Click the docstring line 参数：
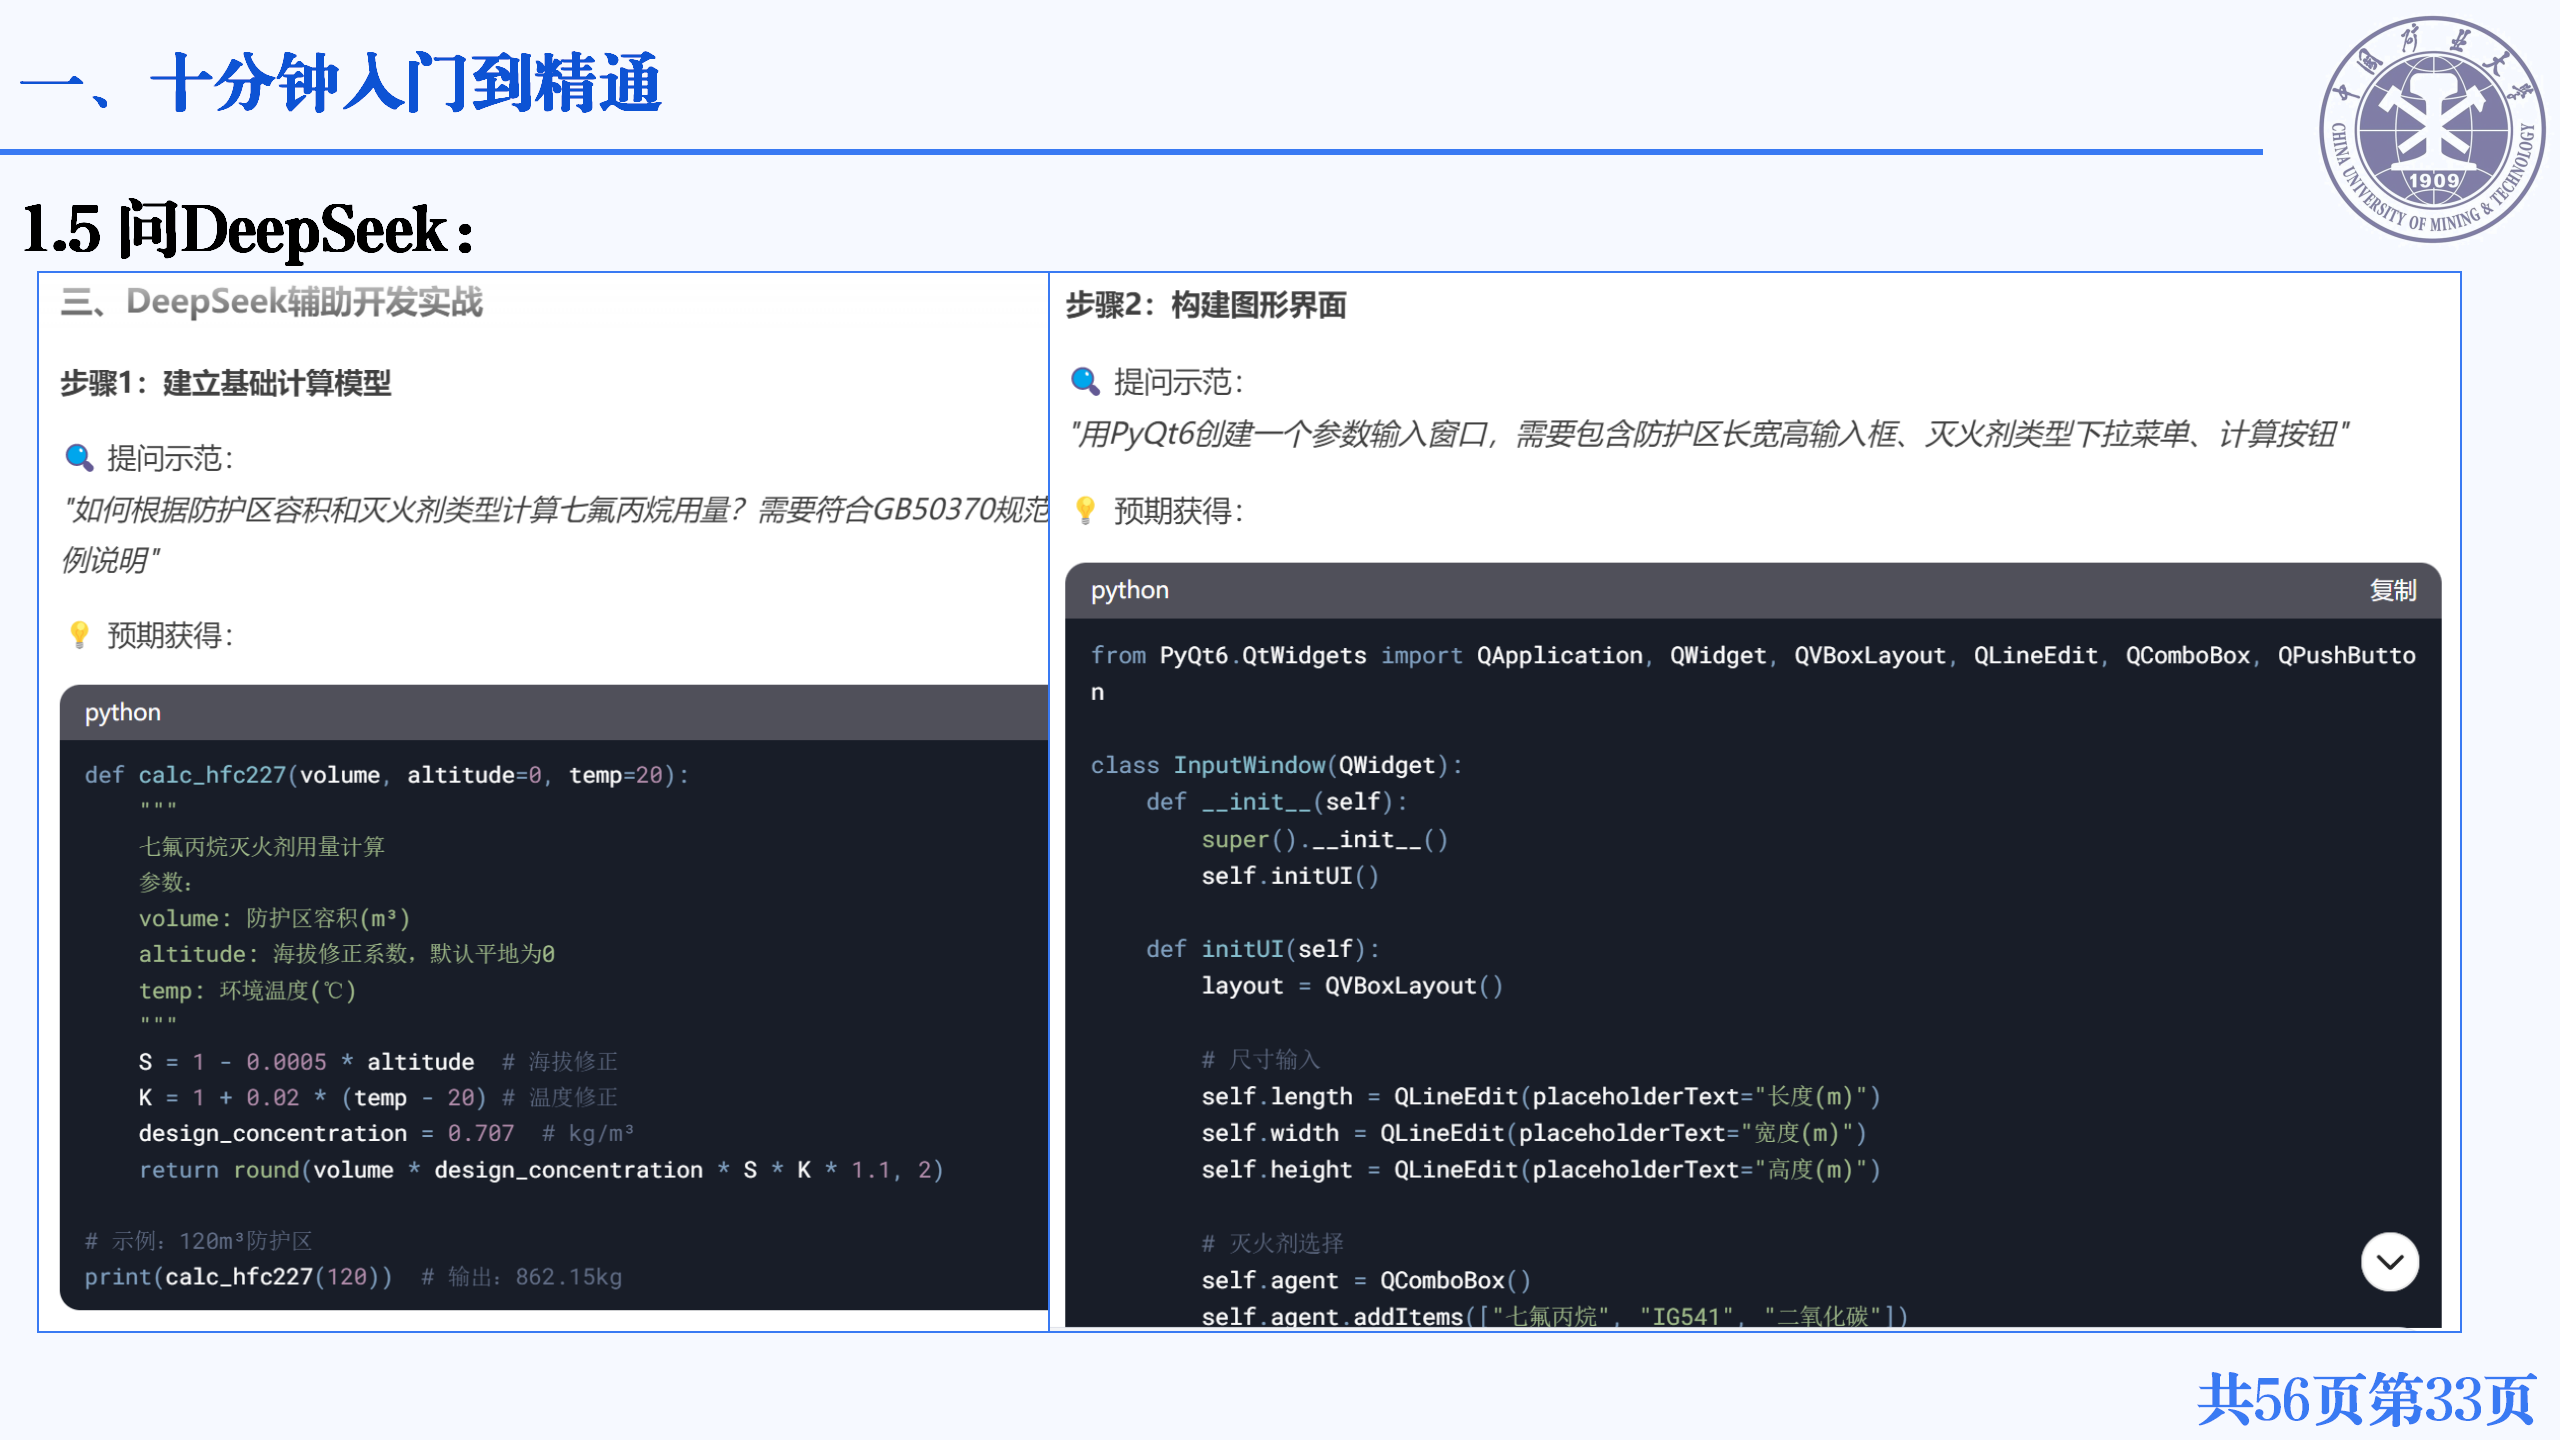The width and height of the screenshot is (2560, 1440). tap(165, 882)
